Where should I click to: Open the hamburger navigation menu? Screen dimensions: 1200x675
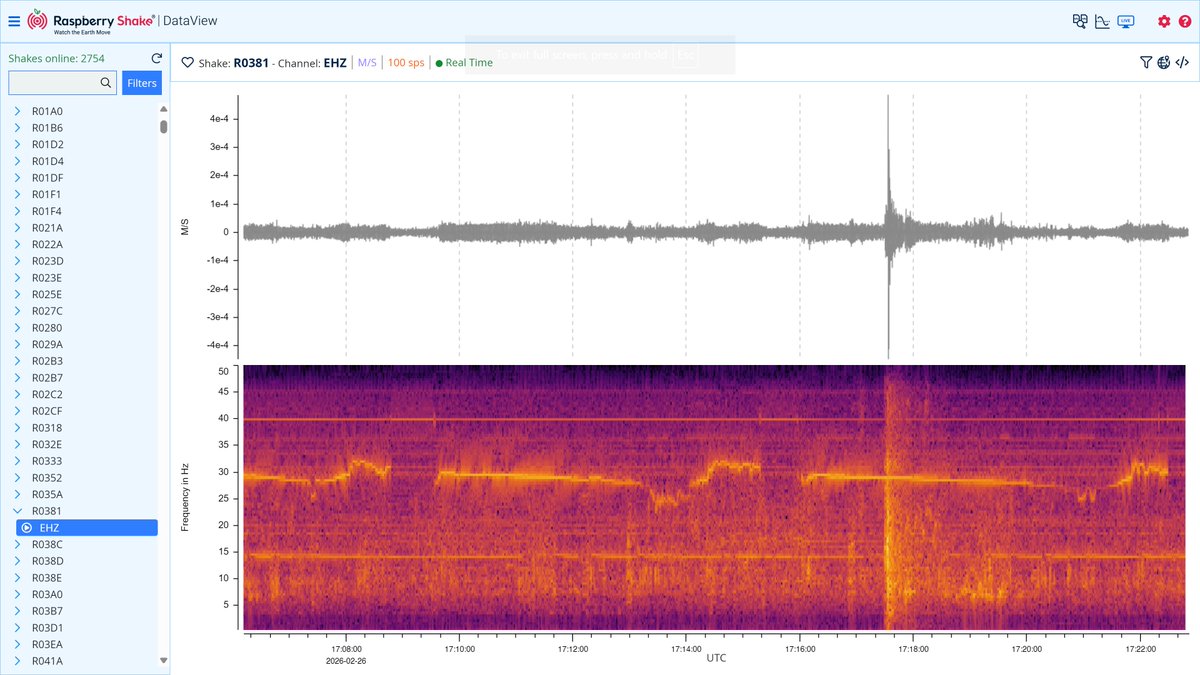[14, 20]
